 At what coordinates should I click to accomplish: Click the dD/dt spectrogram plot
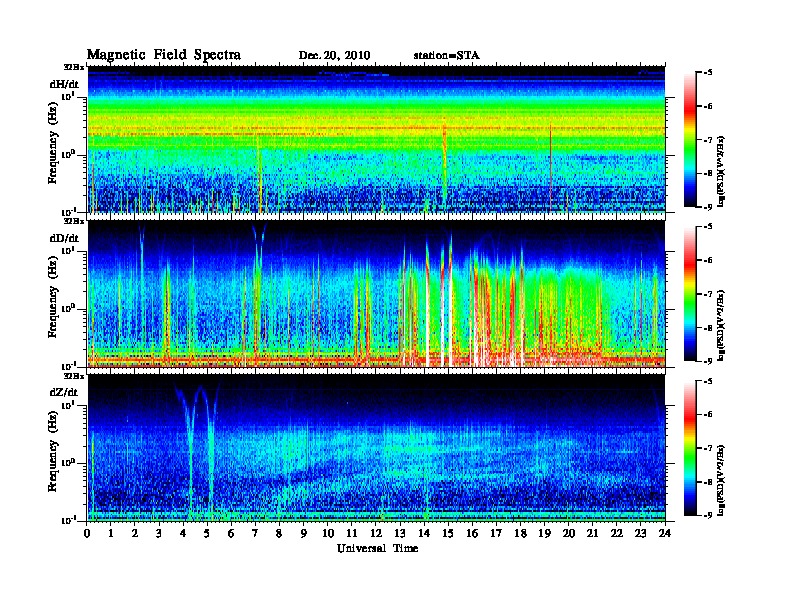[x=376, y=293]
